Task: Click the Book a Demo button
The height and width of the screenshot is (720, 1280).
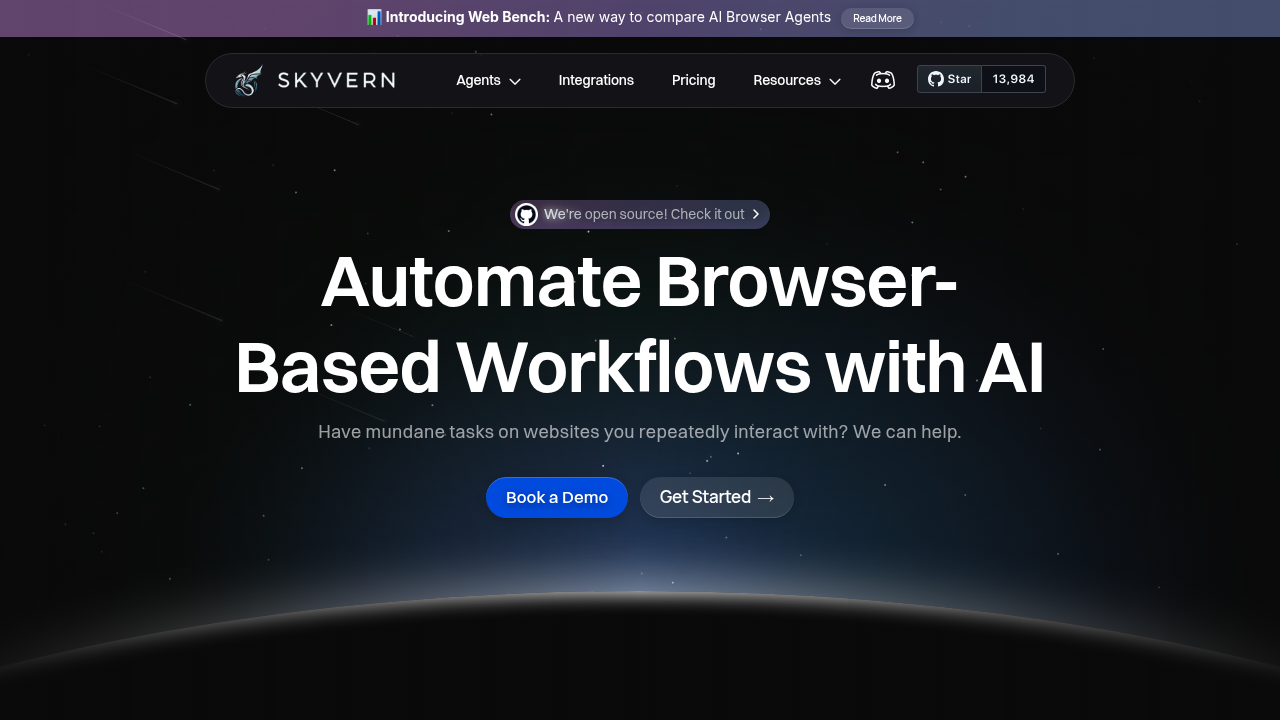Action: (x=556, y=497)
